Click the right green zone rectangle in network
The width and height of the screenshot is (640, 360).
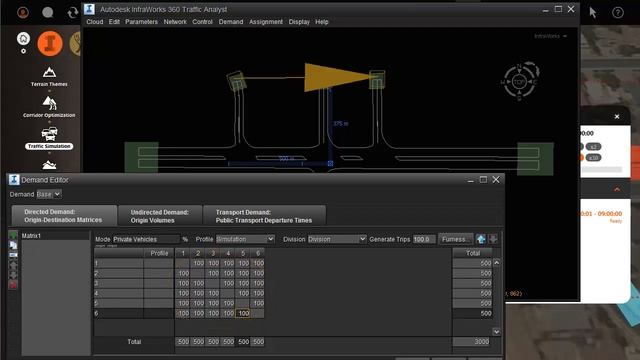536,158
